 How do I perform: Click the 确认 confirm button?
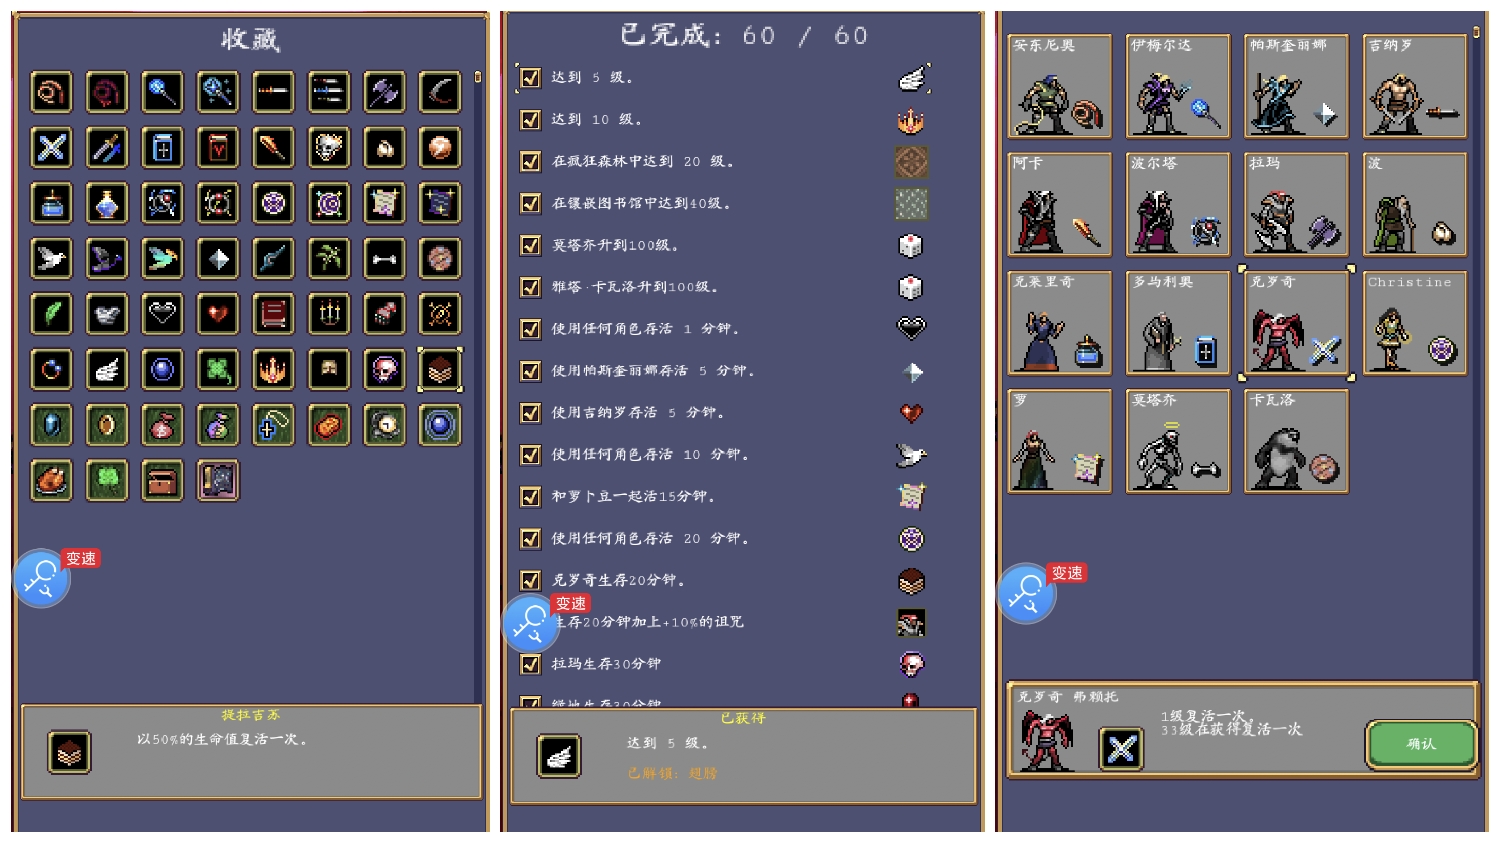click(1421, 744)
